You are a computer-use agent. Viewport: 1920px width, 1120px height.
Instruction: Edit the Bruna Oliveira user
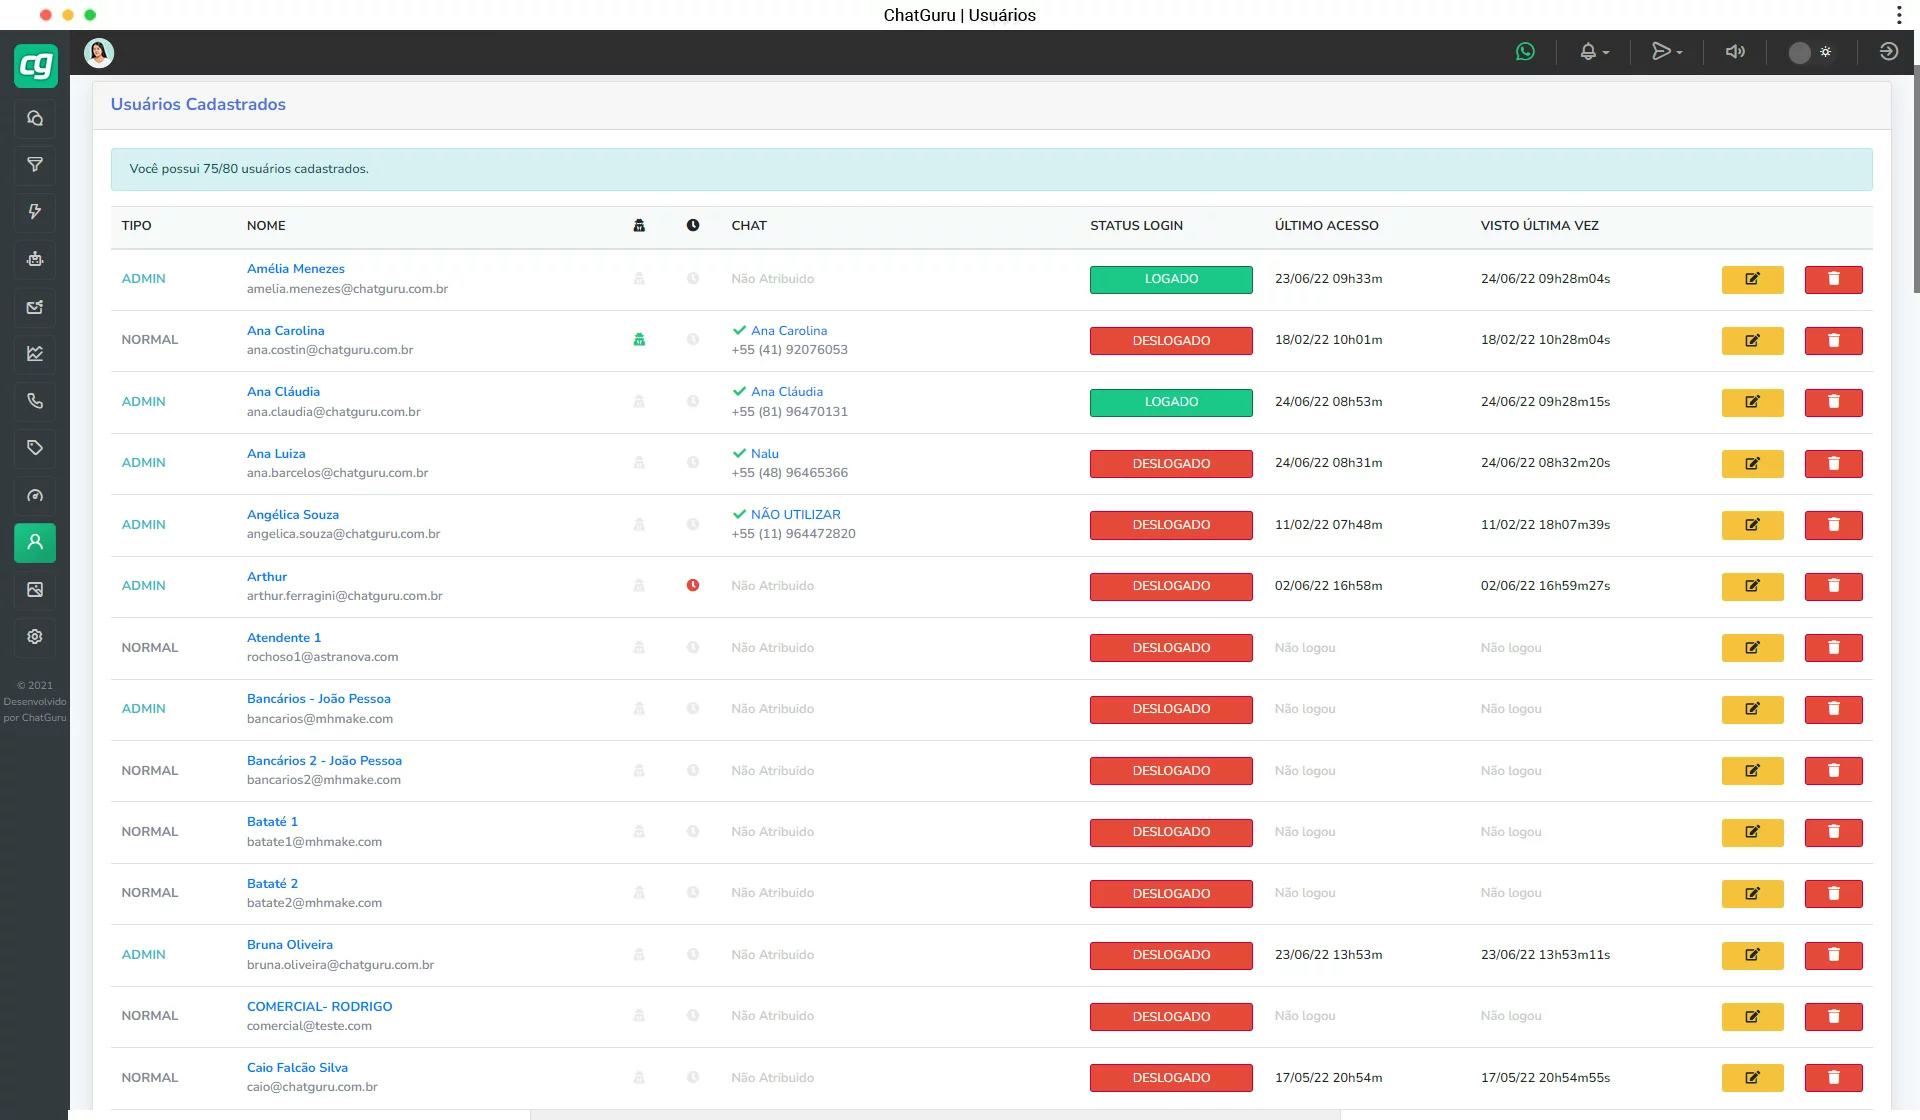pyautogui.click(x=1752, y=955)
